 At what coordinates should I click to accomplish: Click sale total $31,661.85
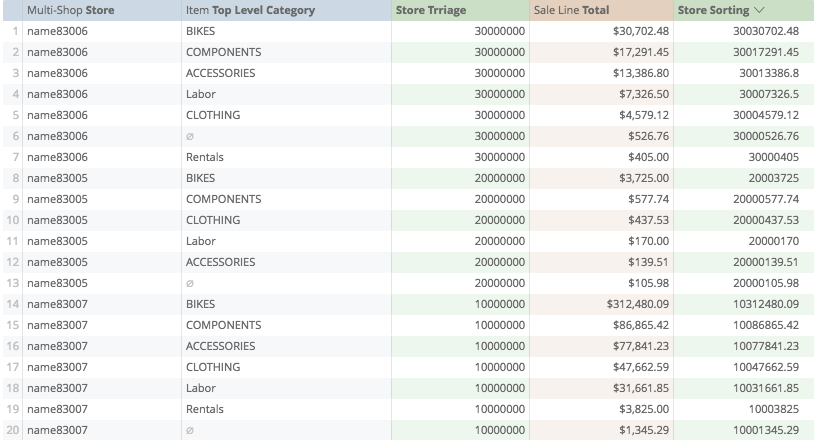pos(641,388)
